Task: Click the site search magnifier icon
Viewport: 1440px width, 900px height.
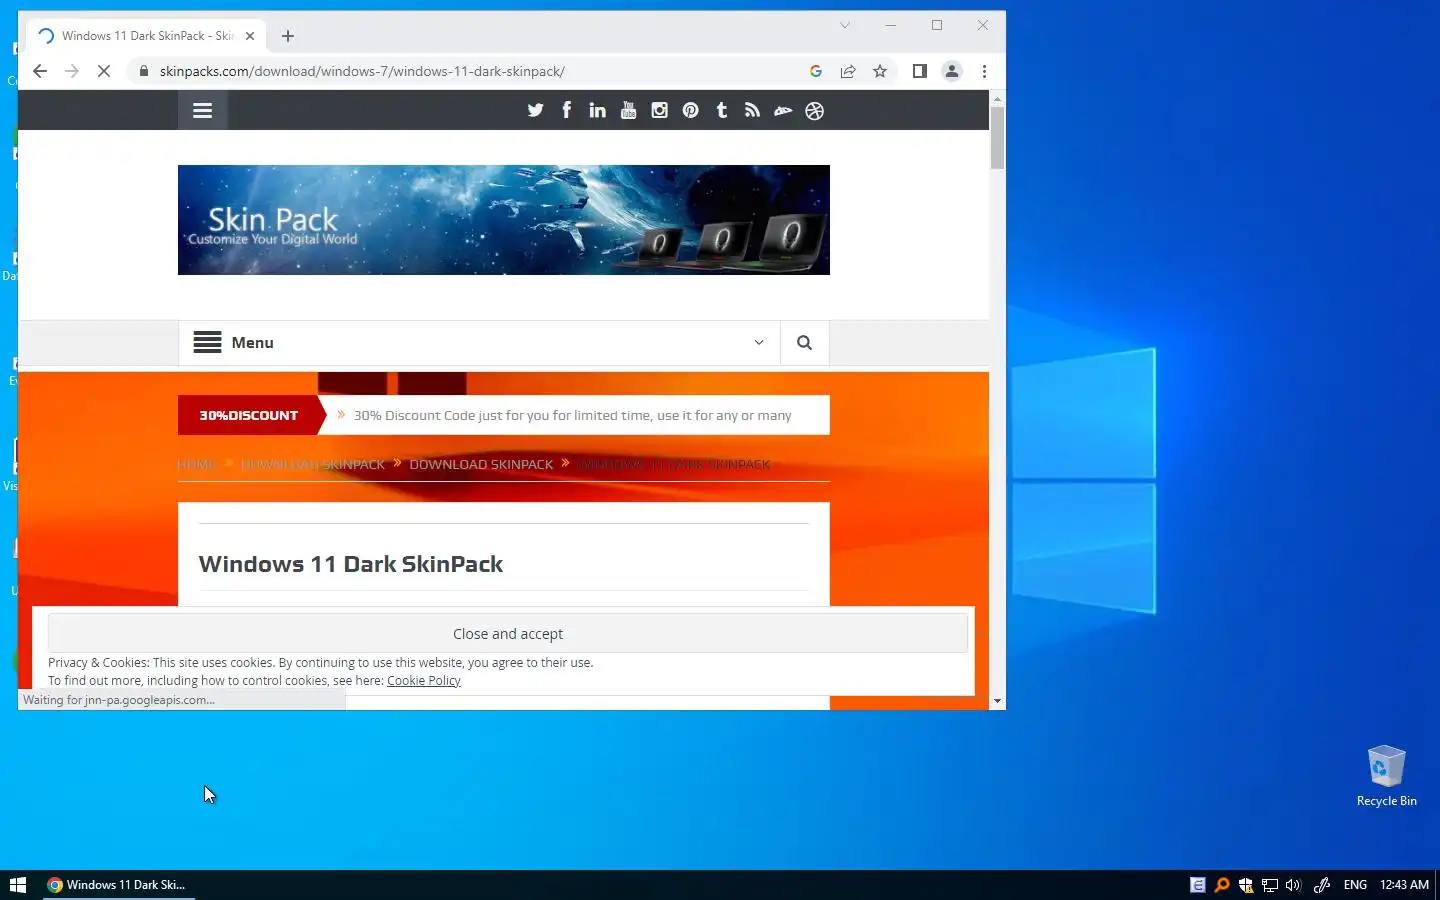Action: pyautogui.click(x=804, y=342)
